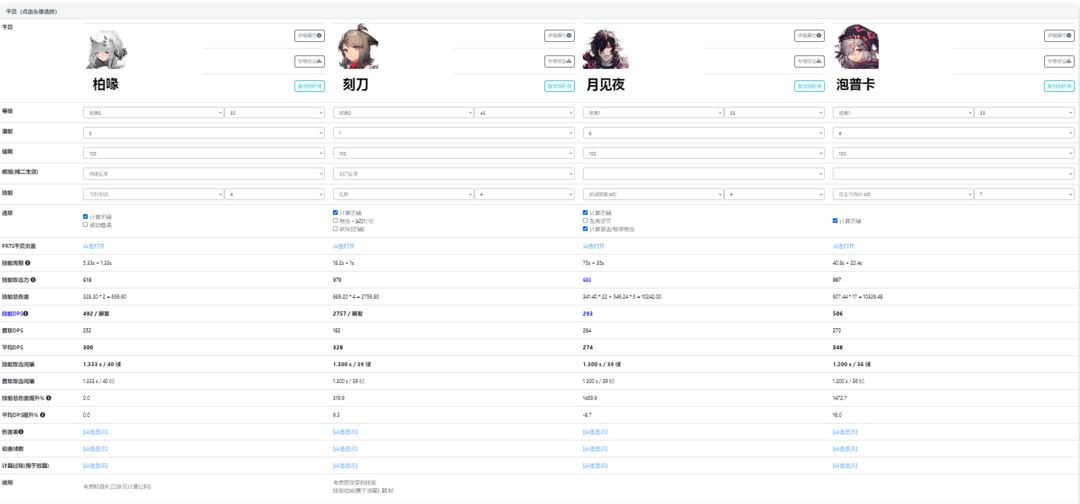The image size is (1080, 504).
Task: Open the level number dropdown for 泡普卡
Action: coord(1024,112)
